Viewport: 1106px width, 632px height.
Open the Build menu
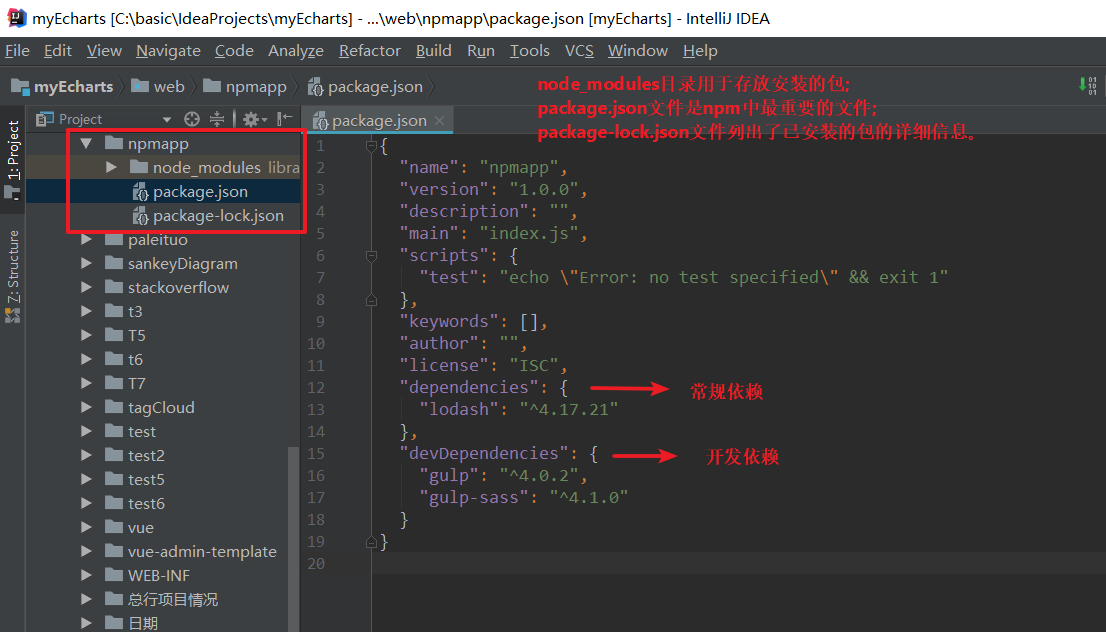(x=433, y=51)
